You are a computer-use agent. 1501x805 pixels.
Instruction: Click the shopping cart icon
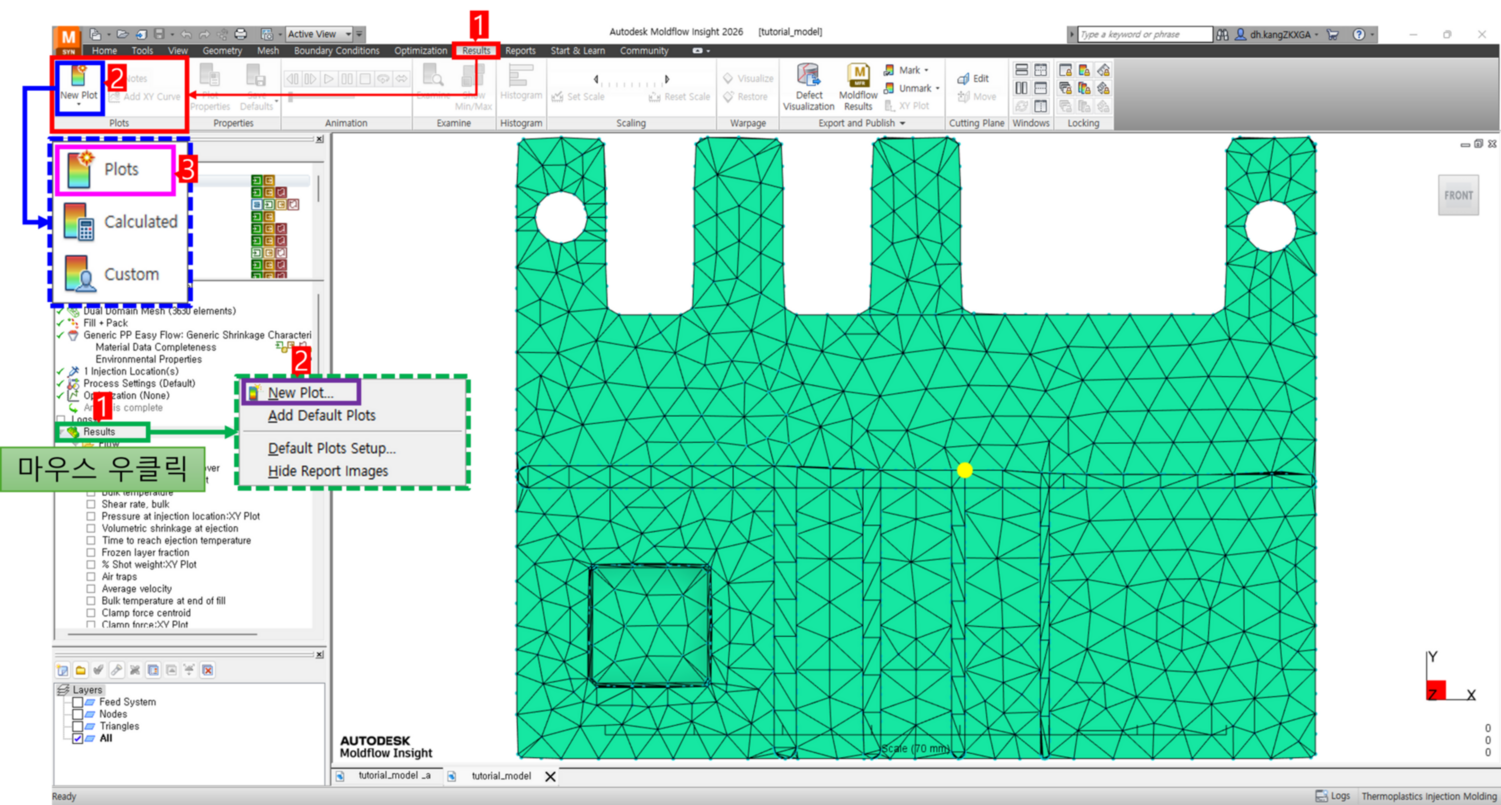tap(1332, 33)
